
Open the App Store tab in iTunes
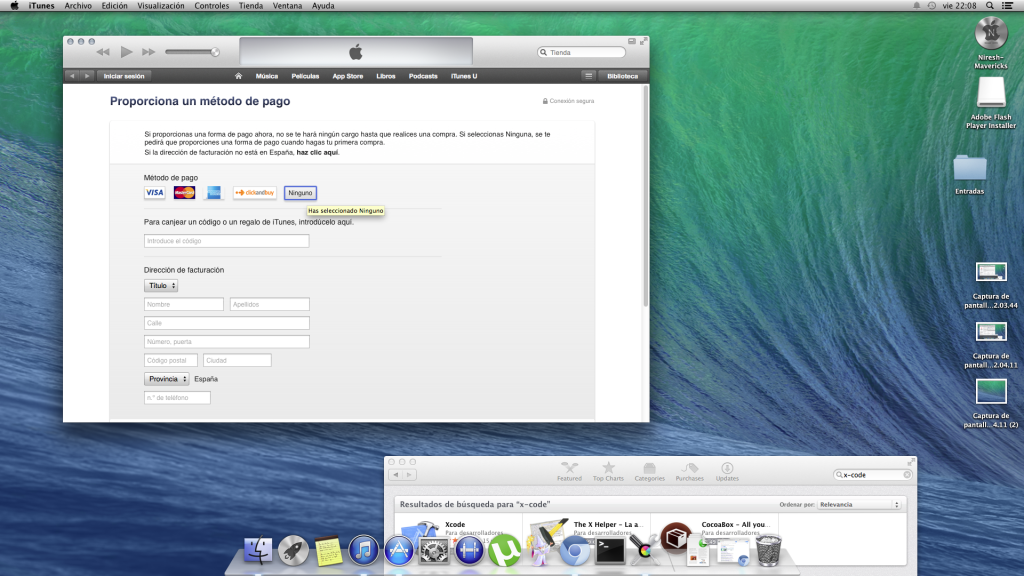[x=347, y=76]
